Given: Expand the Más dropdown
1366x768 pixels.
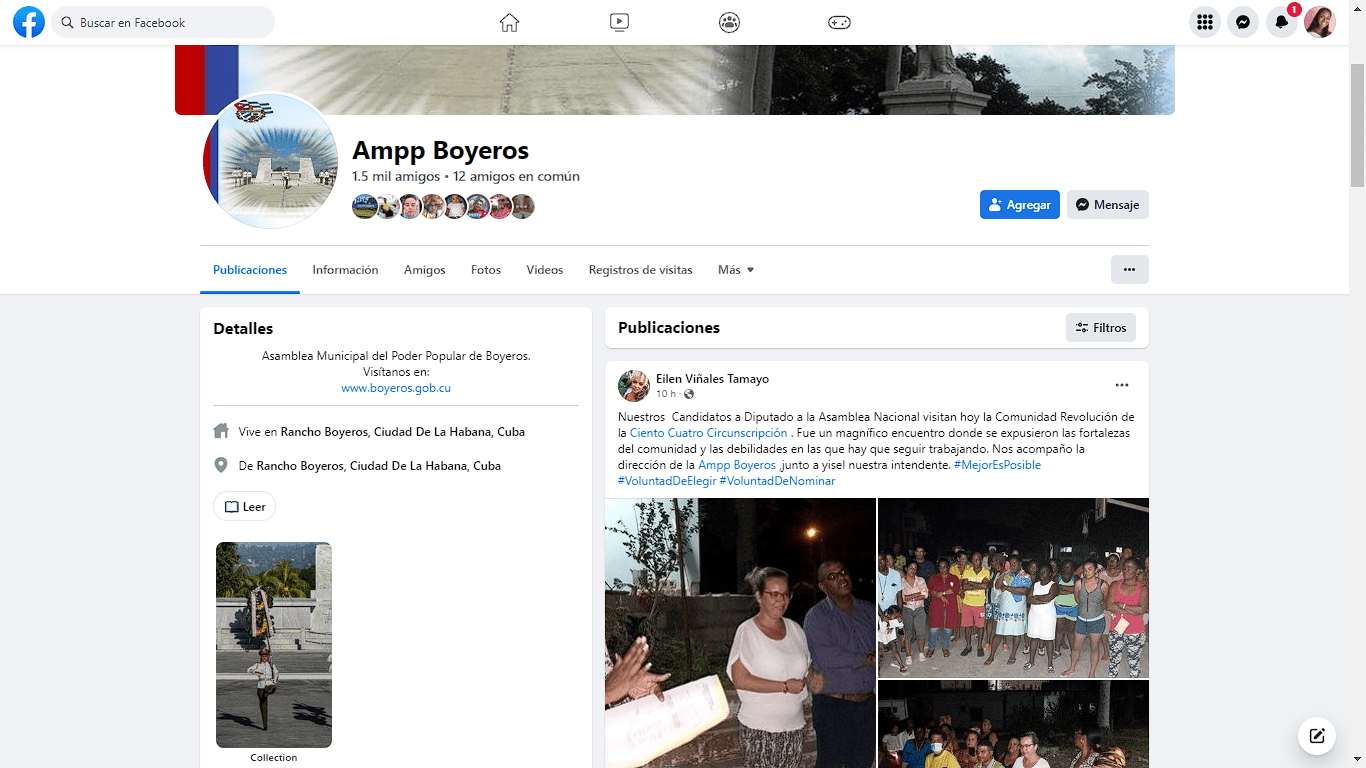Looking at the screenshot, I should pyautogui.click(x=736, y=270).
